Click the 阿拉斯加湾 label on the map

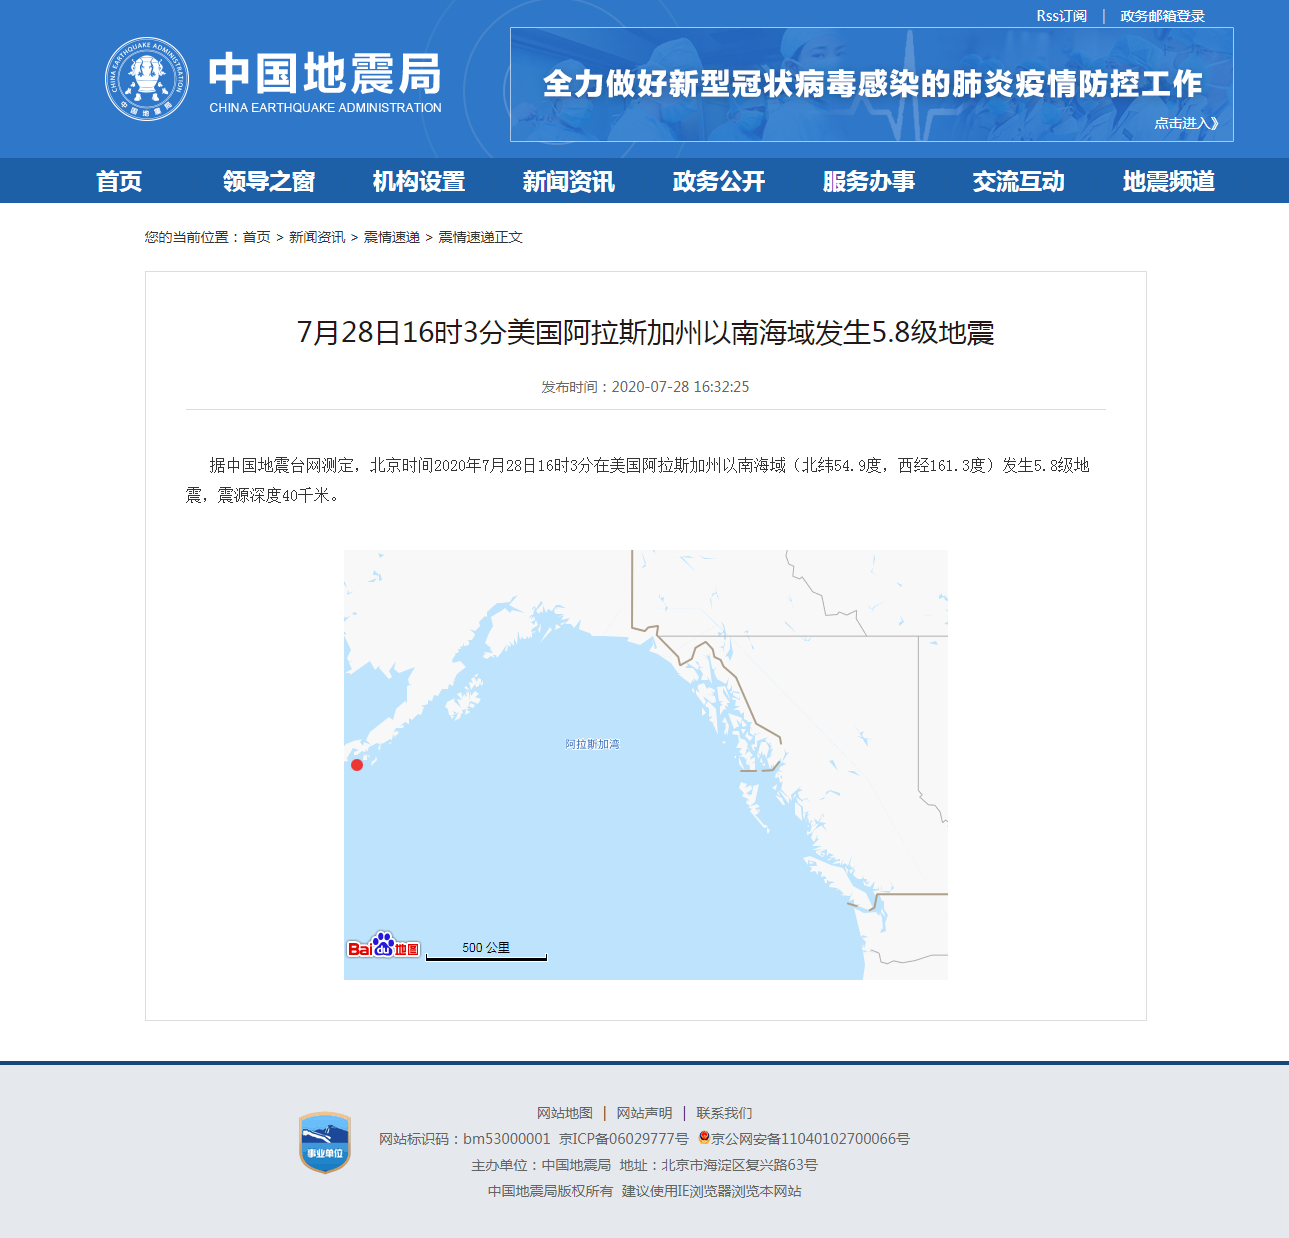592,744
